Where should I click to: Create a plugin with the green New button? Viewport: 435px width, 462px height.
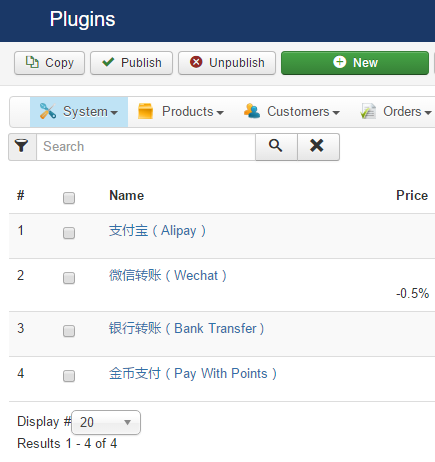tap(355, 63)
